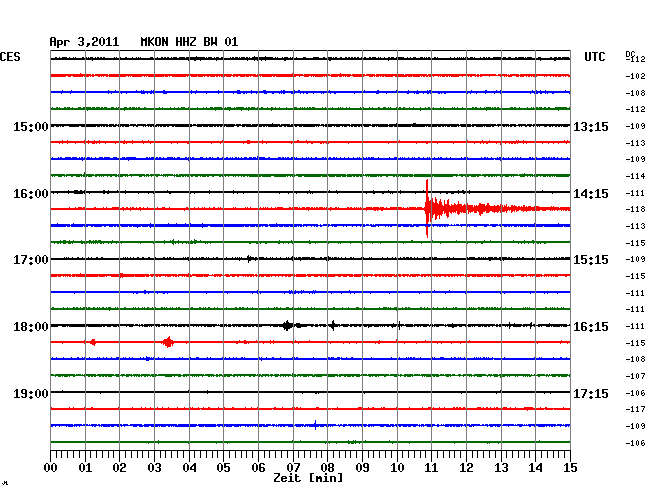Pick minute "03" on the time axis
Screen dimensions: 650x494
(154, 467)
